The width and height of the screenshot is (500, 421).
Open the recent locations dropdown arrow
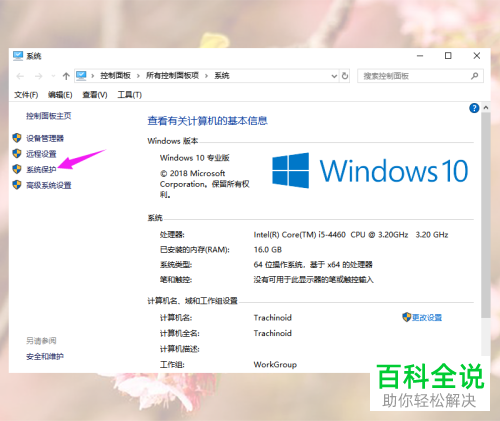(x=53, y=76)
